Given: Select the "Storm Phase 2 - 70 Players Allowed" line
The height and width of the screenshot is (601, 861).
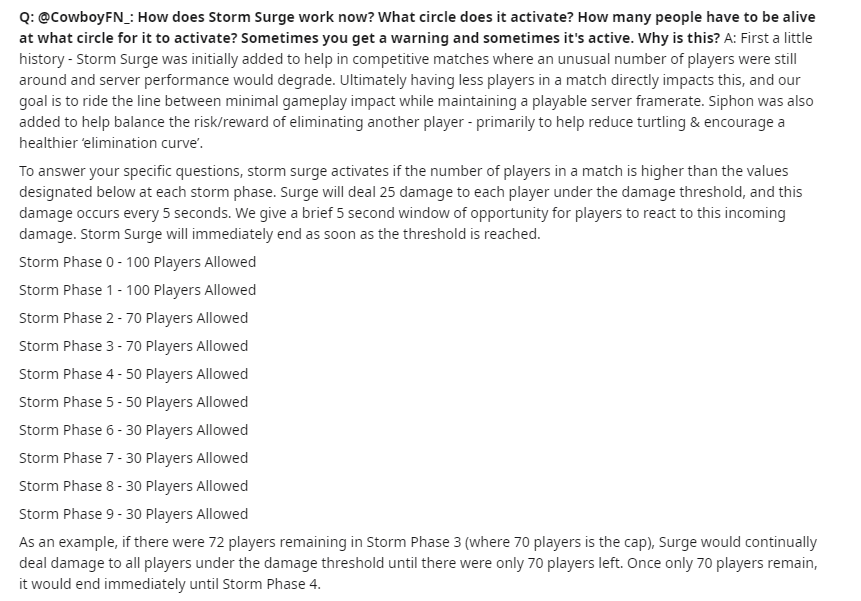Looking at the screenshot, I should 133,318.
